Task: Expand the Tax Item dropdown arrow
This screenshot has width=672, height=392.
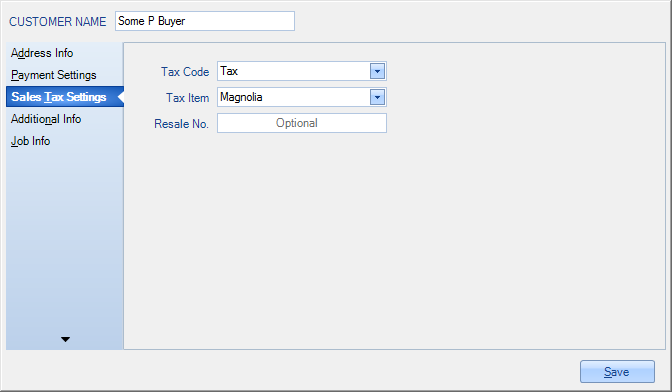Action: pos(377,97)
